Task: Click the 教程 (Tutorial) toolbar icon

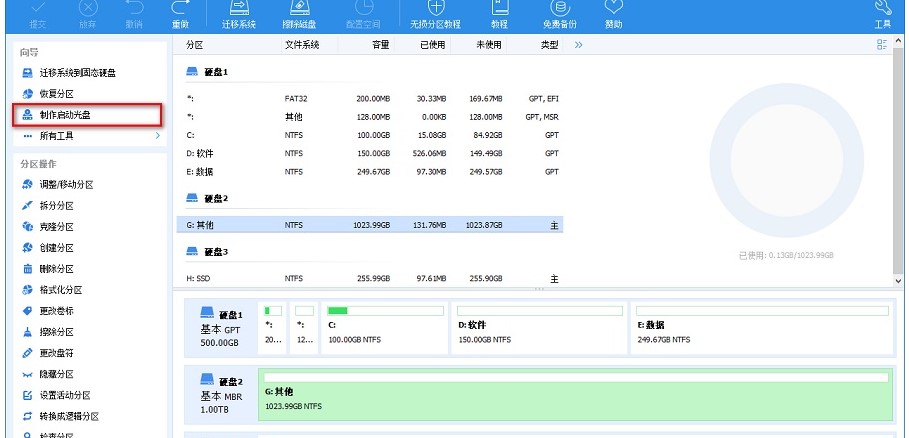Action: pyautogui.click(x=498, y=14)
